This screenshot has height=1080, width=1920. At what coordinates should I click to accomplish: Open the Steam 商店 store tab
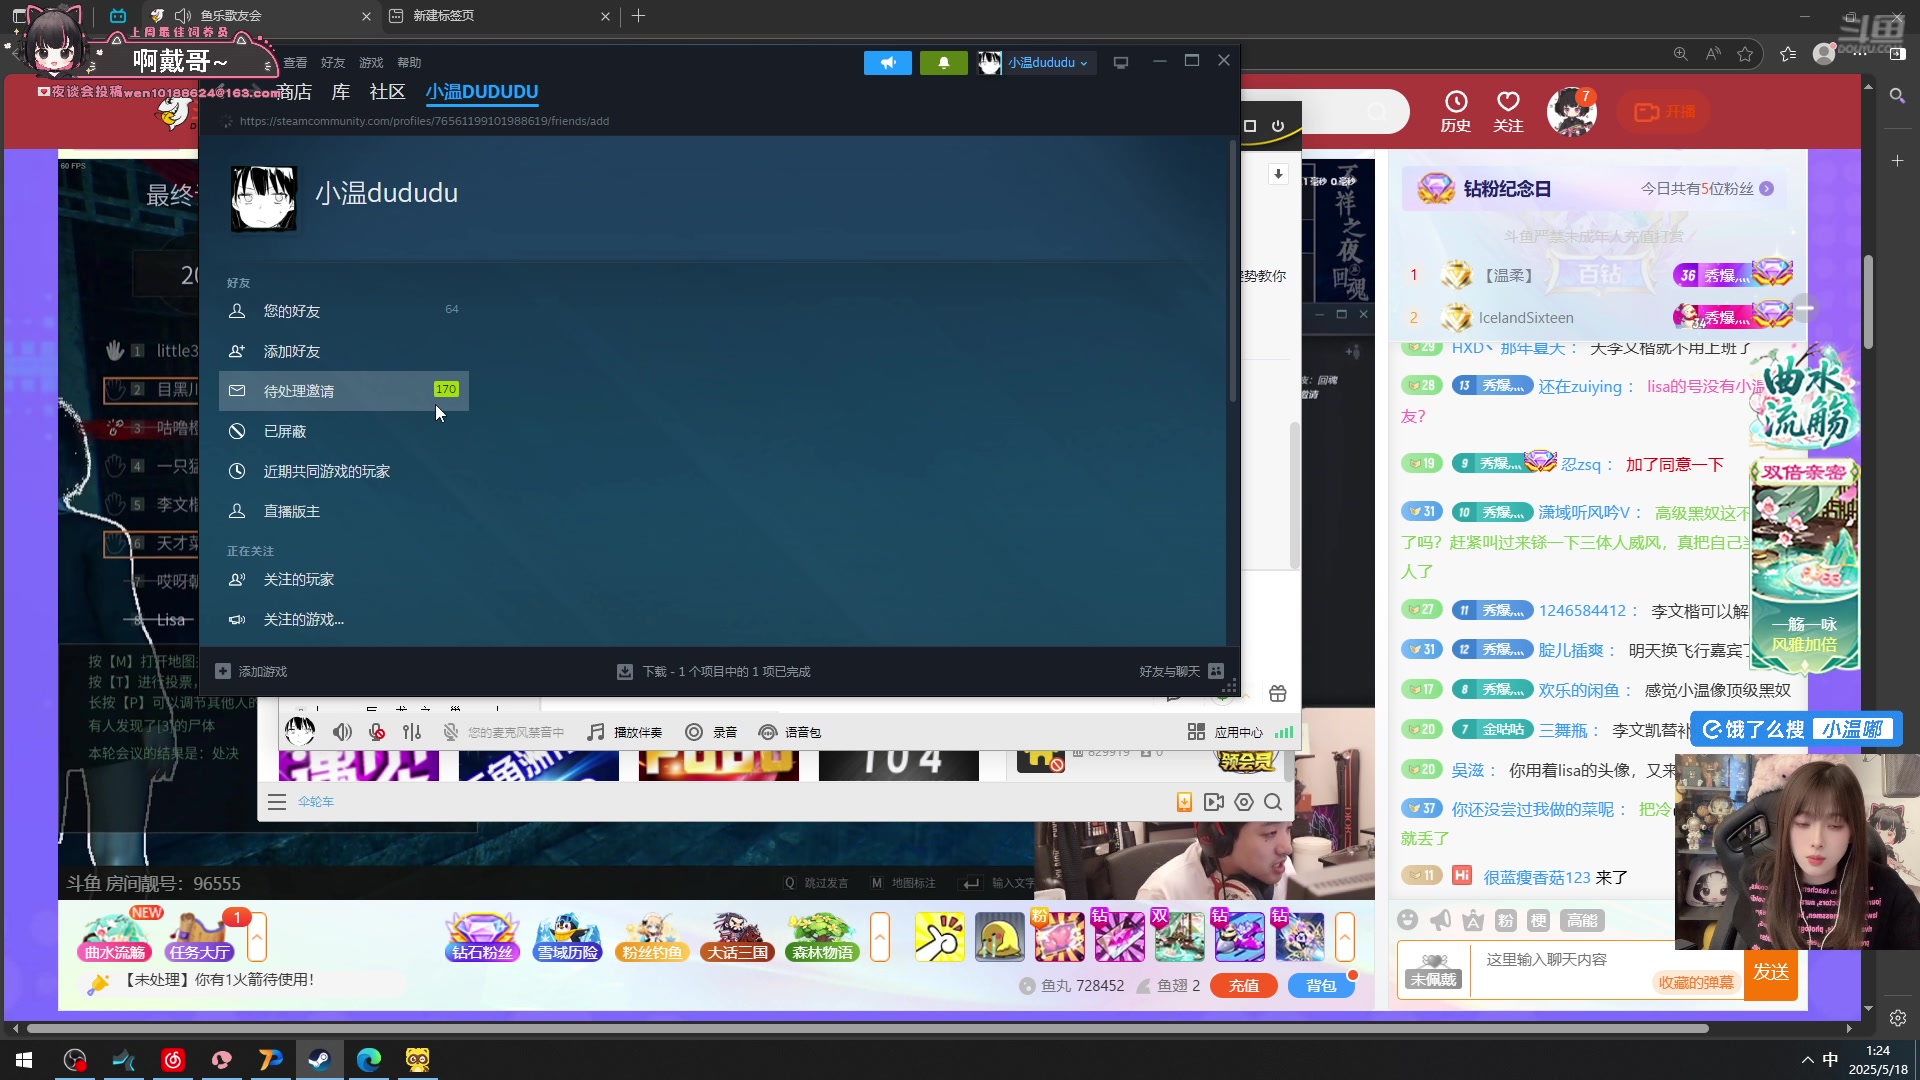tap(295, 92)
